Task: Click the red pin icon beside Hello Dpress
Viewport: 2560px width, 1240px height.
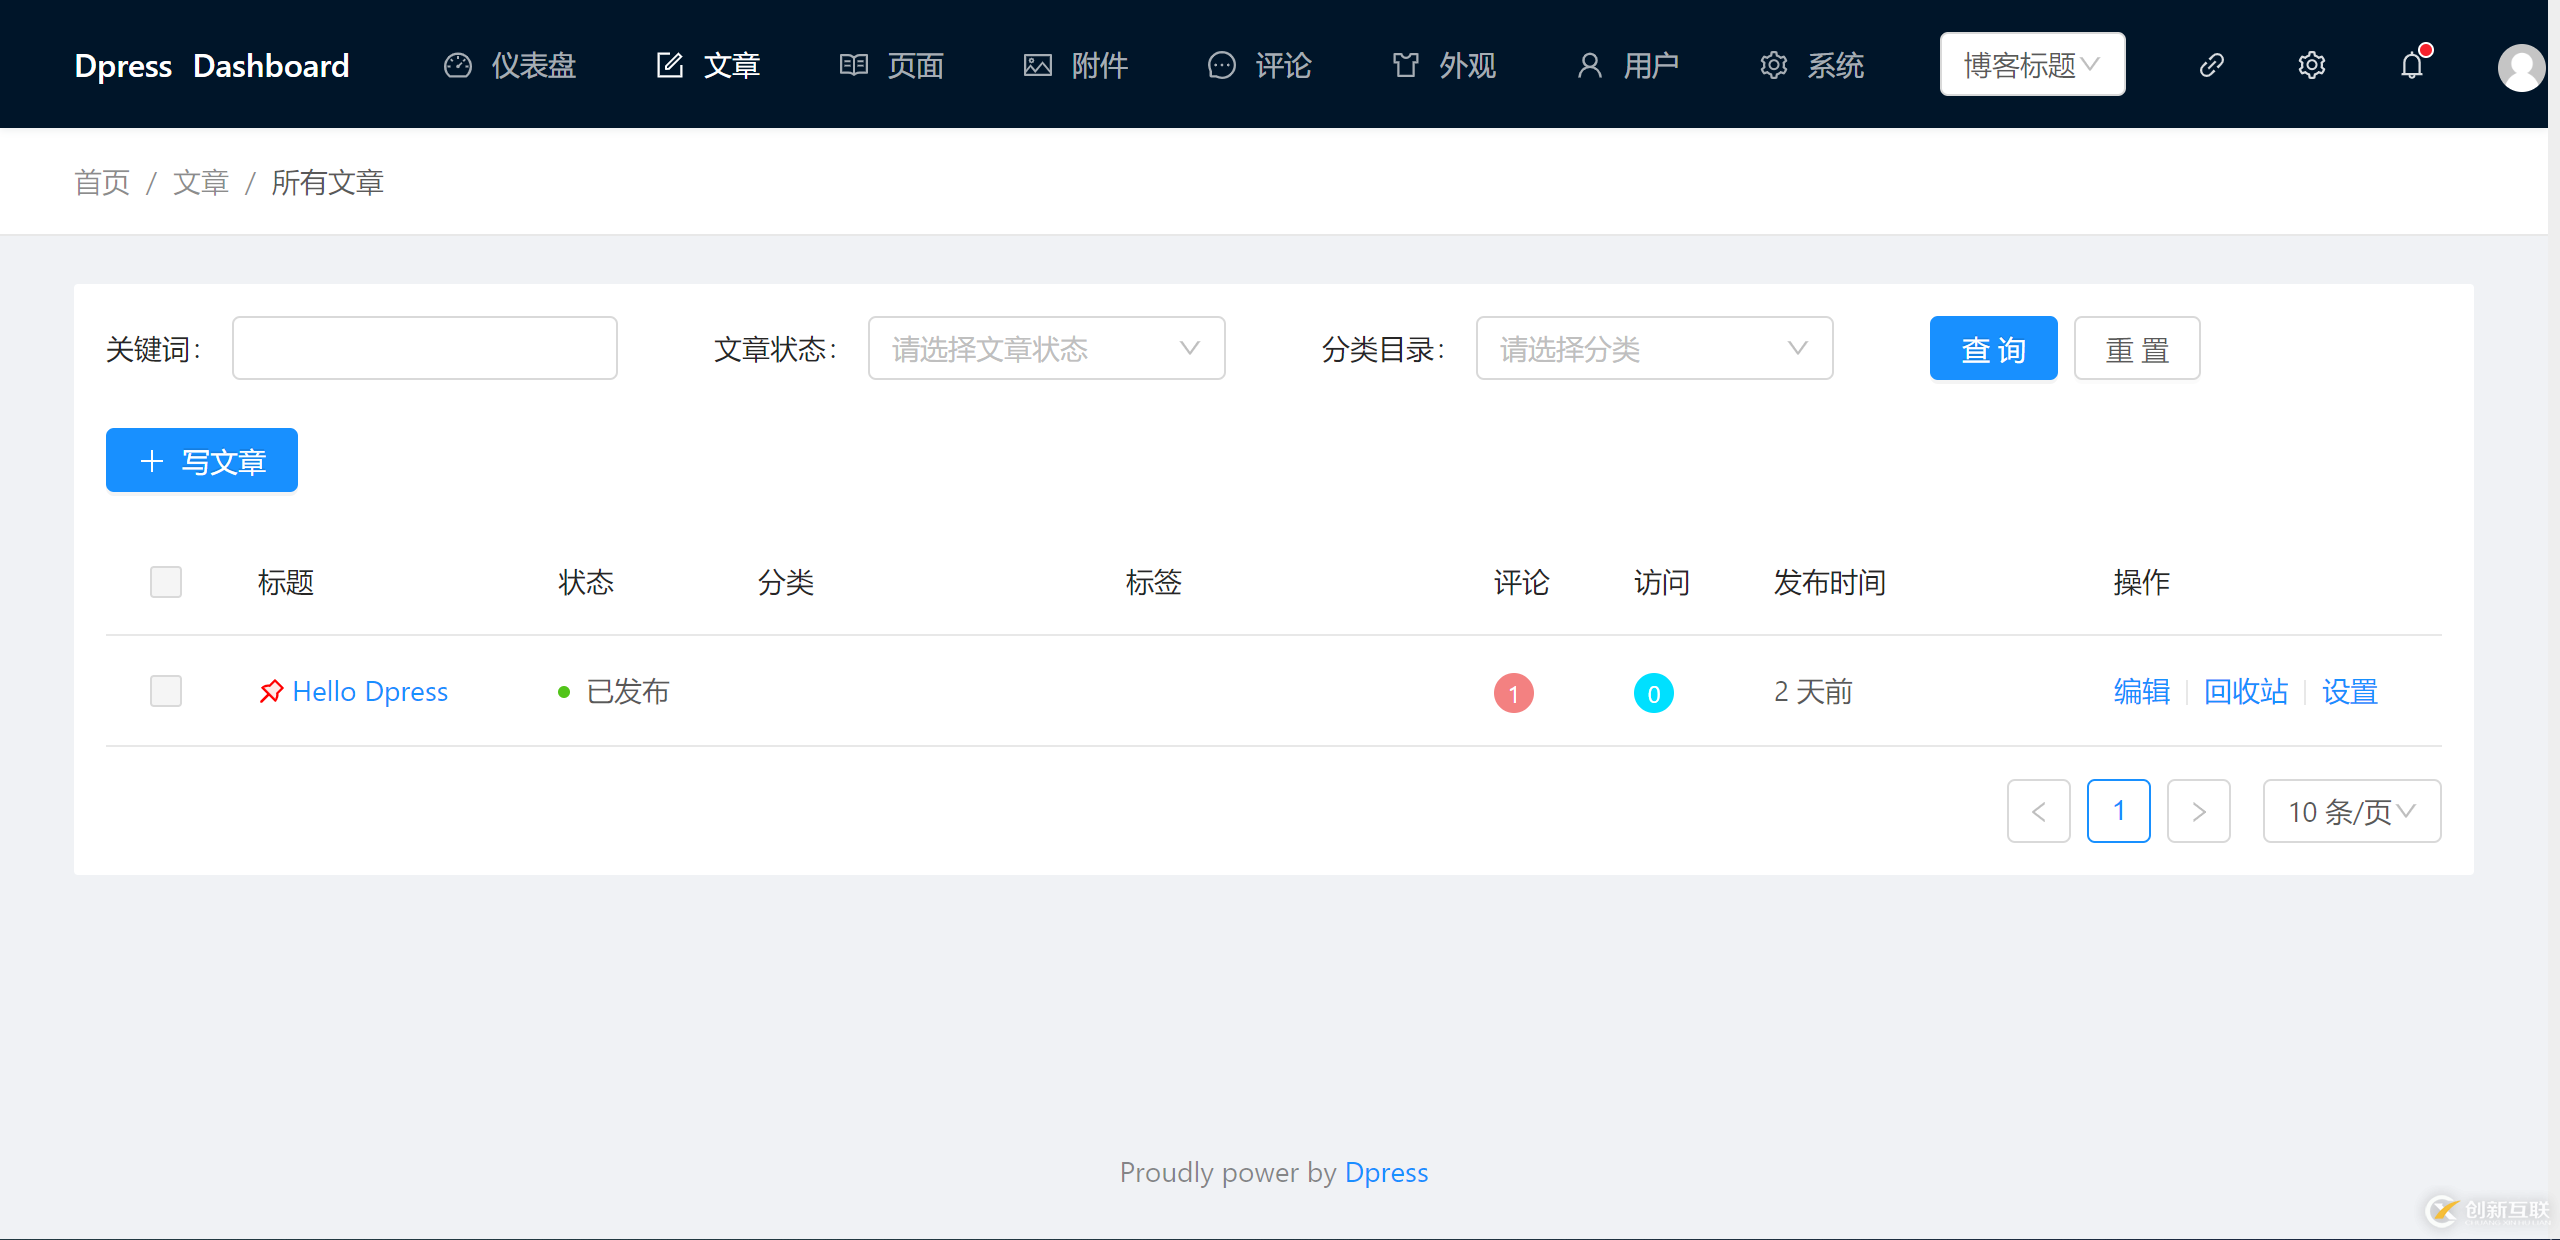Action: coord(271,691)
